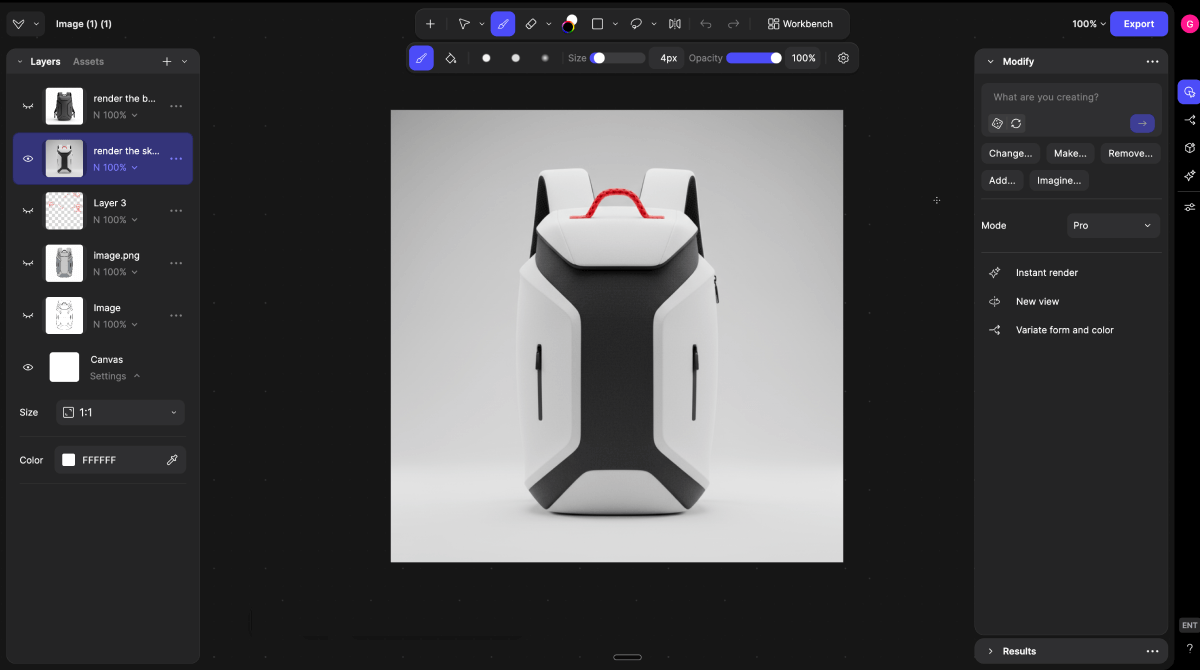Select the paint bucket fill tool
1200x670 pixels.
point(450,58)
